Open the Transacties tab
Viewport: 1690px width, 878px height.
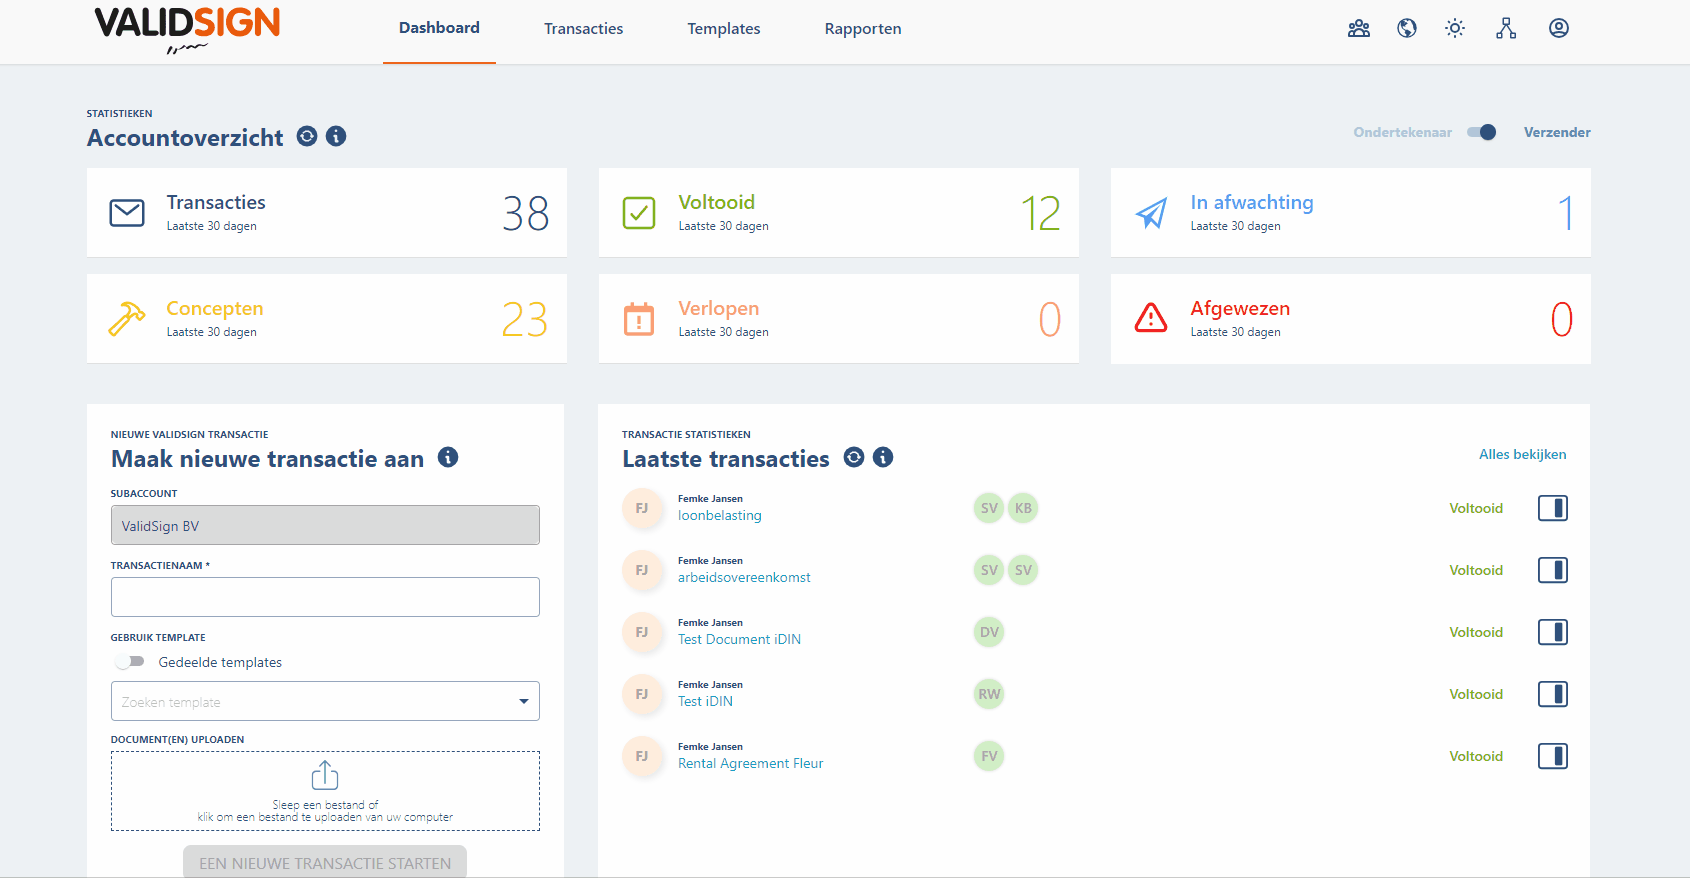(583, 29)
